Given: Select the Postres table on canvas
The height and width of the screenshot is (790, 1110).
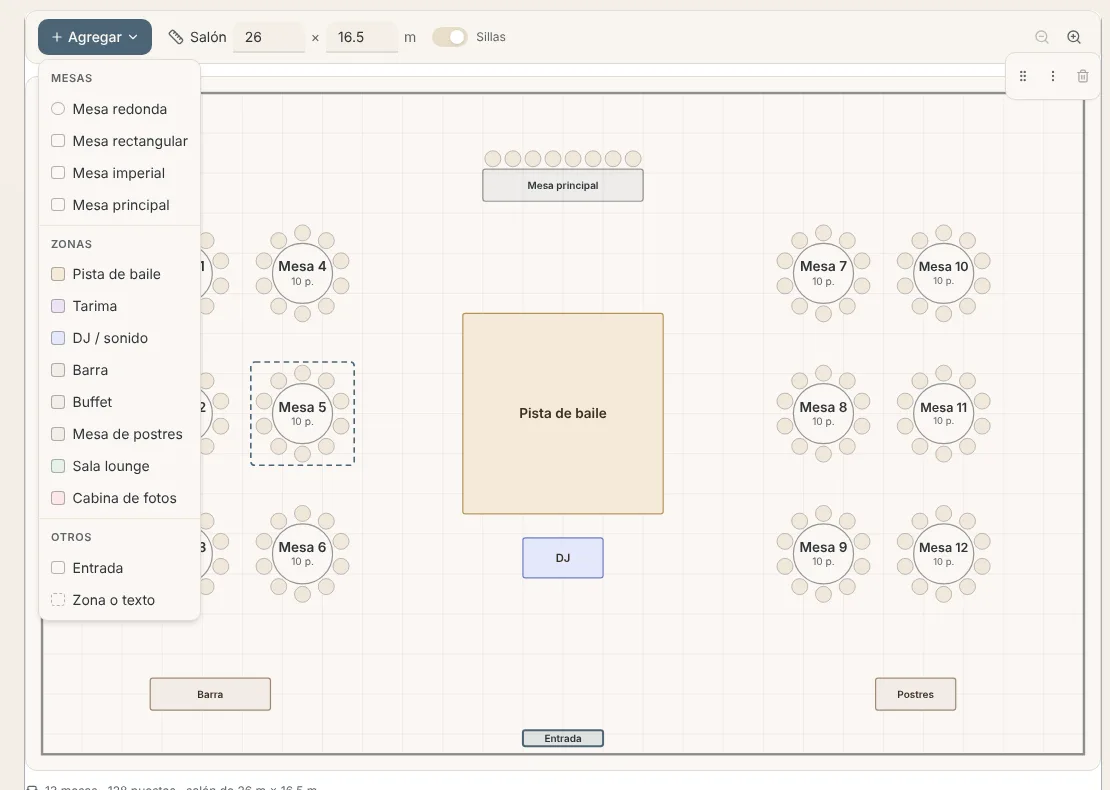Looking at the screenshot, I should point(915,694).
